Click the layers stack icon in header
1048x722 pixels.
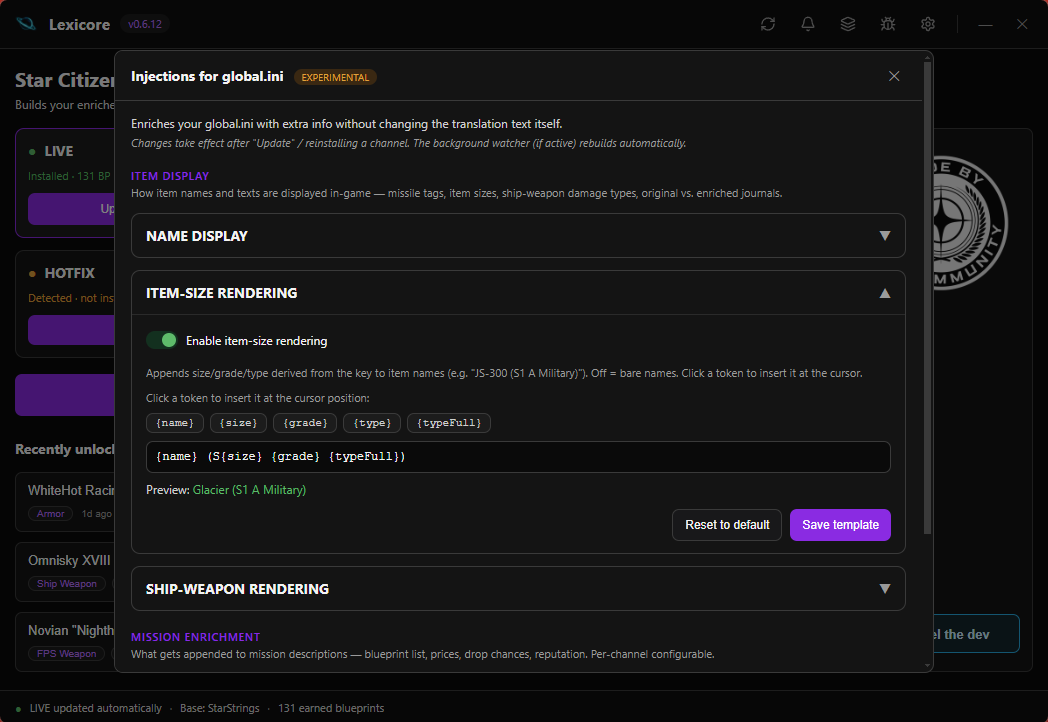847,24
